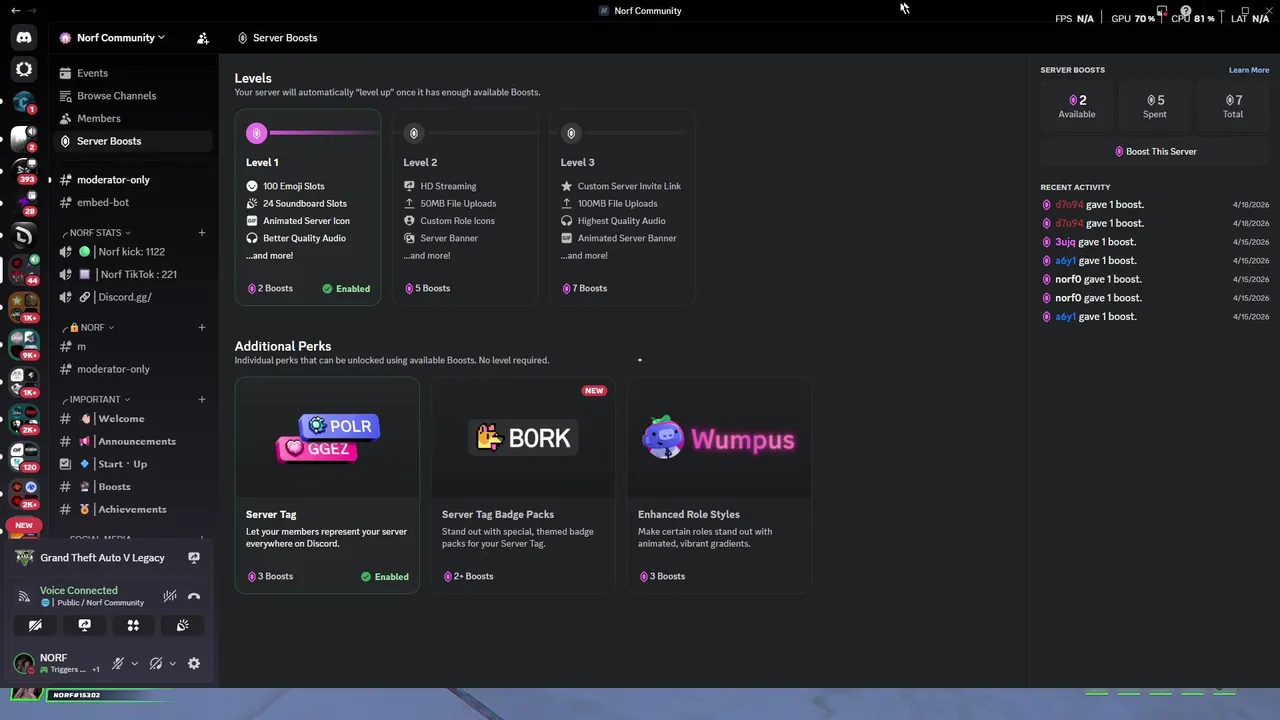Click the Wumpus role style thumbnail

click(x=719, y=438)
